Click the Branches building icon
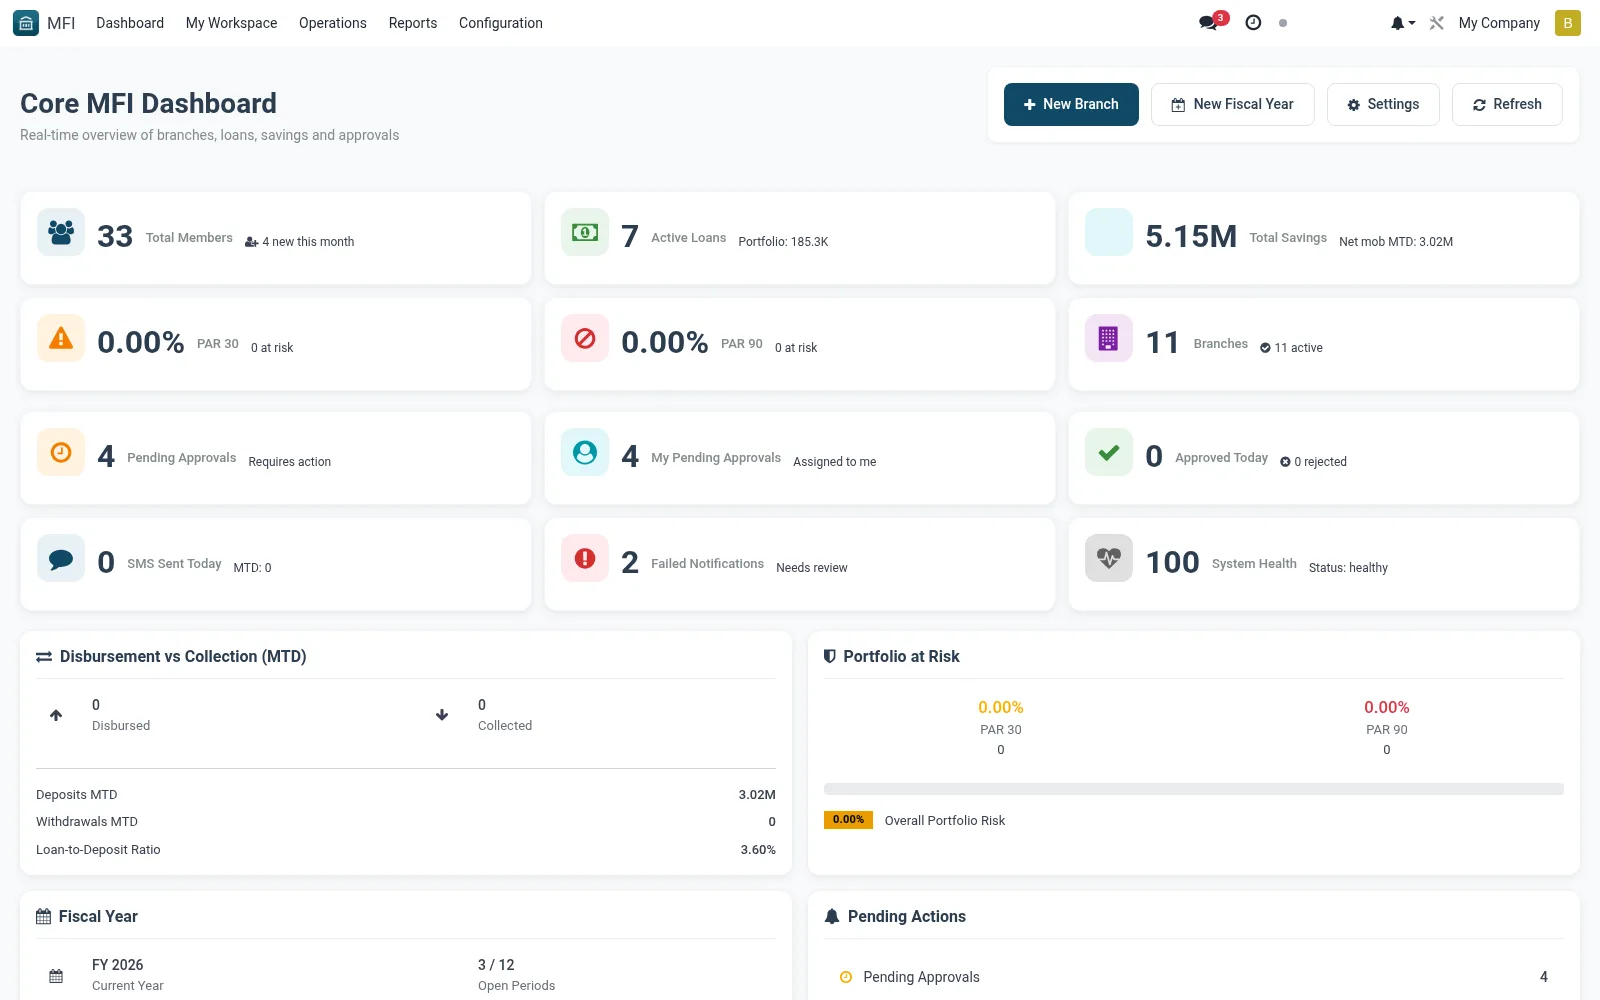Screen dimensions: 1600x1000 1109,338
